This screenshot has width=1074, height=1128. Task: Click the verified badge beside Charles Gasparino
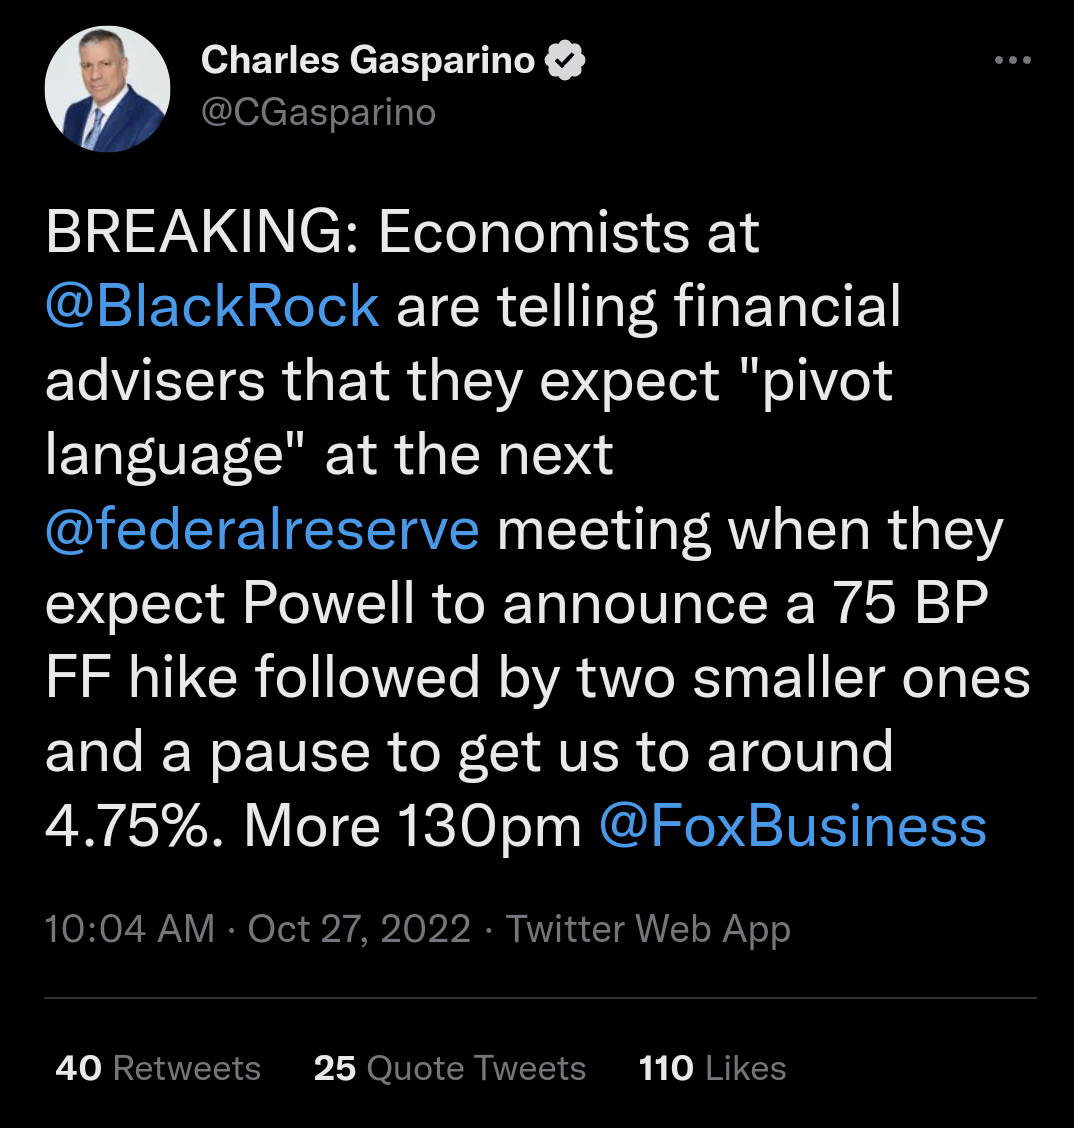(x=565, y=62)
